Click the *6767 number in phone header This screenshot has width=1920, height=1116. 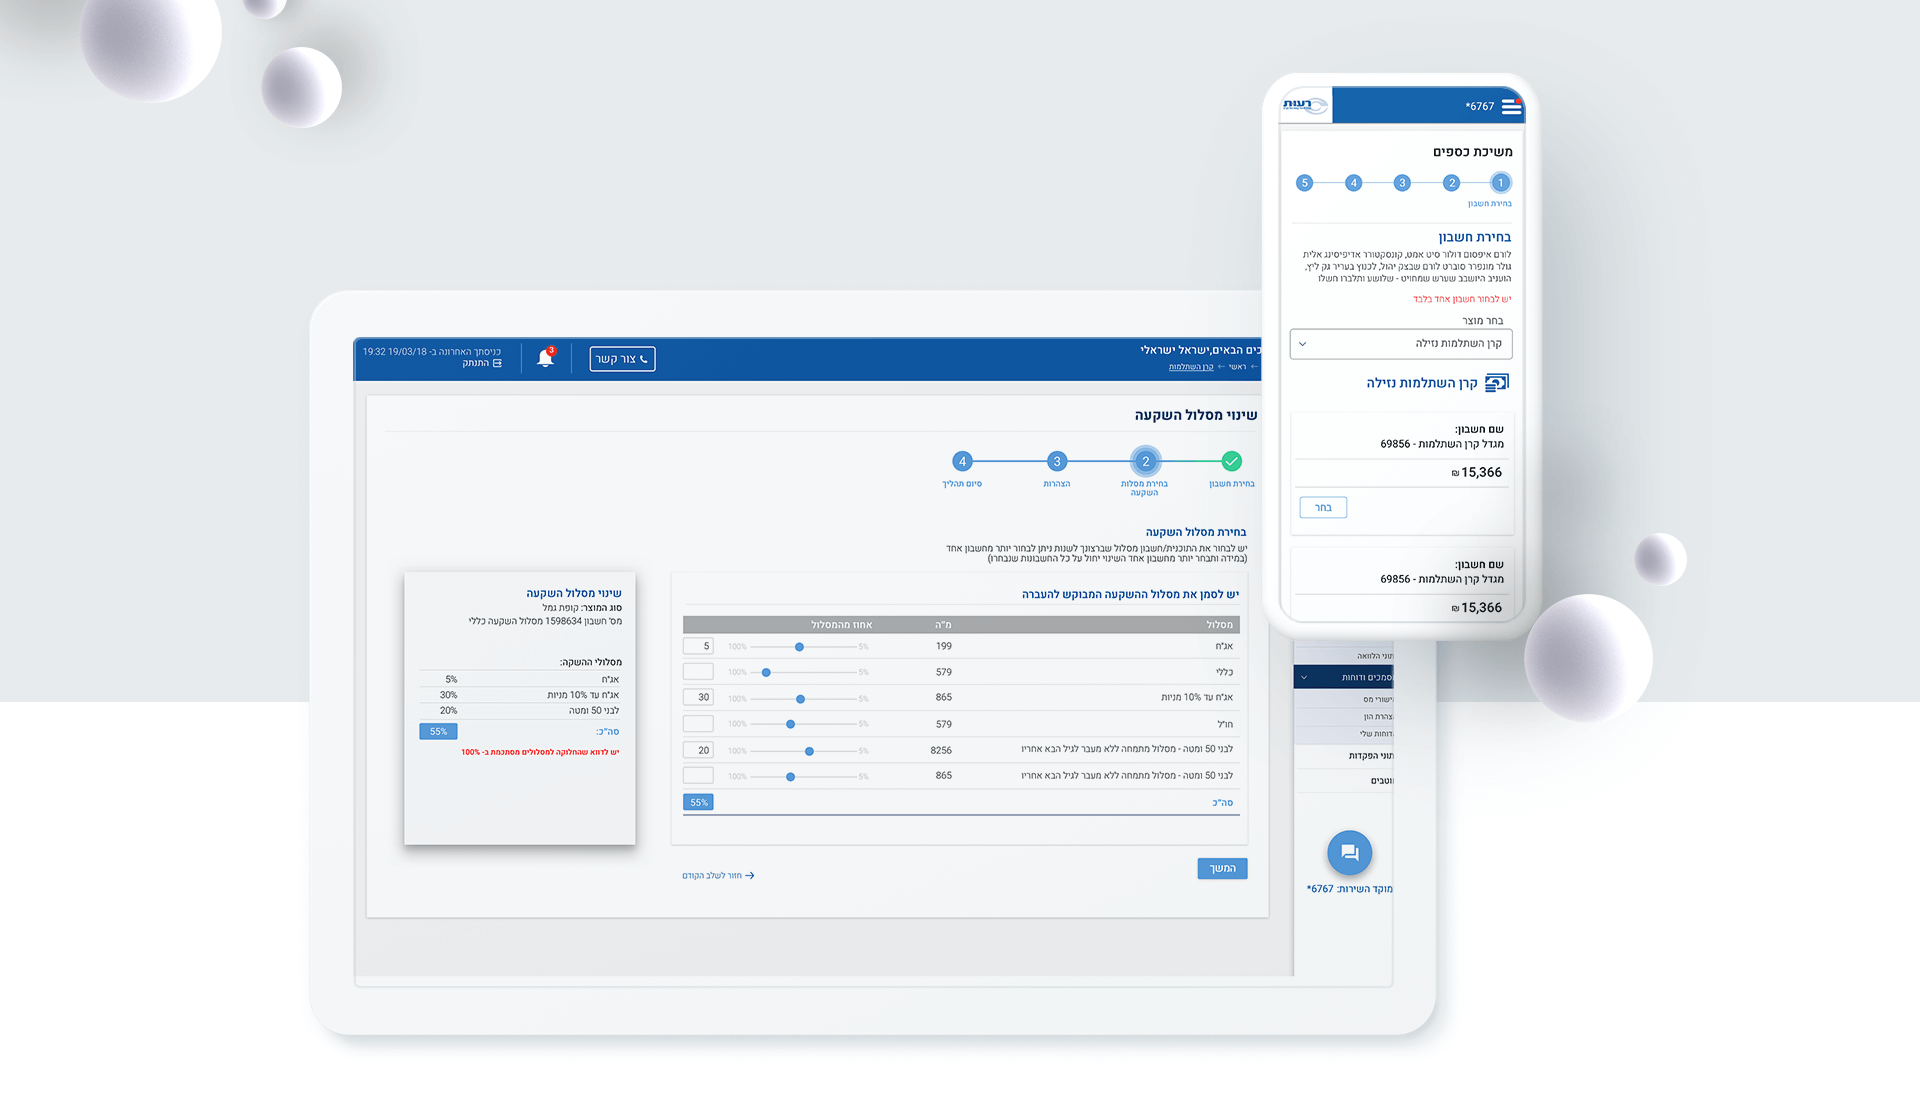pyautogui.click(x=1479, y=107)
